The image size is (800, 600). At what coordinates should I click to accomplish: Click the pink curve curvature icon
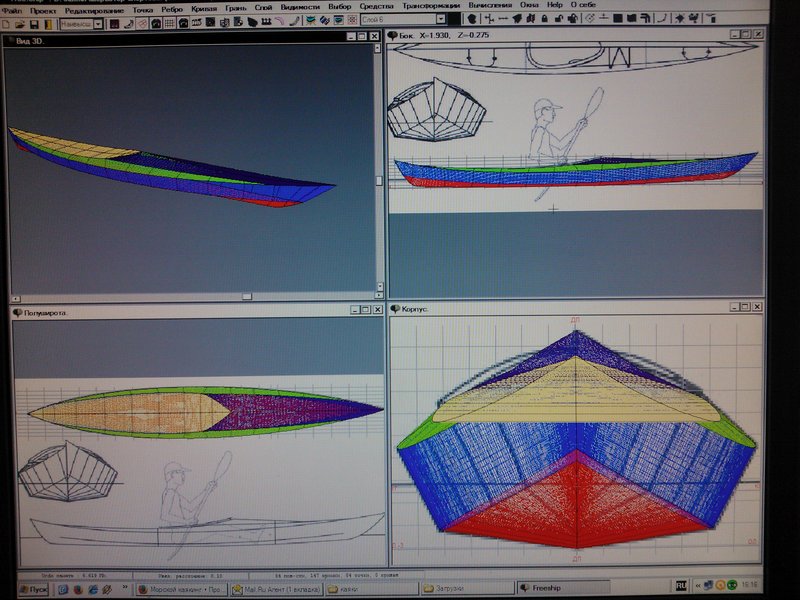tap(280, 21)
